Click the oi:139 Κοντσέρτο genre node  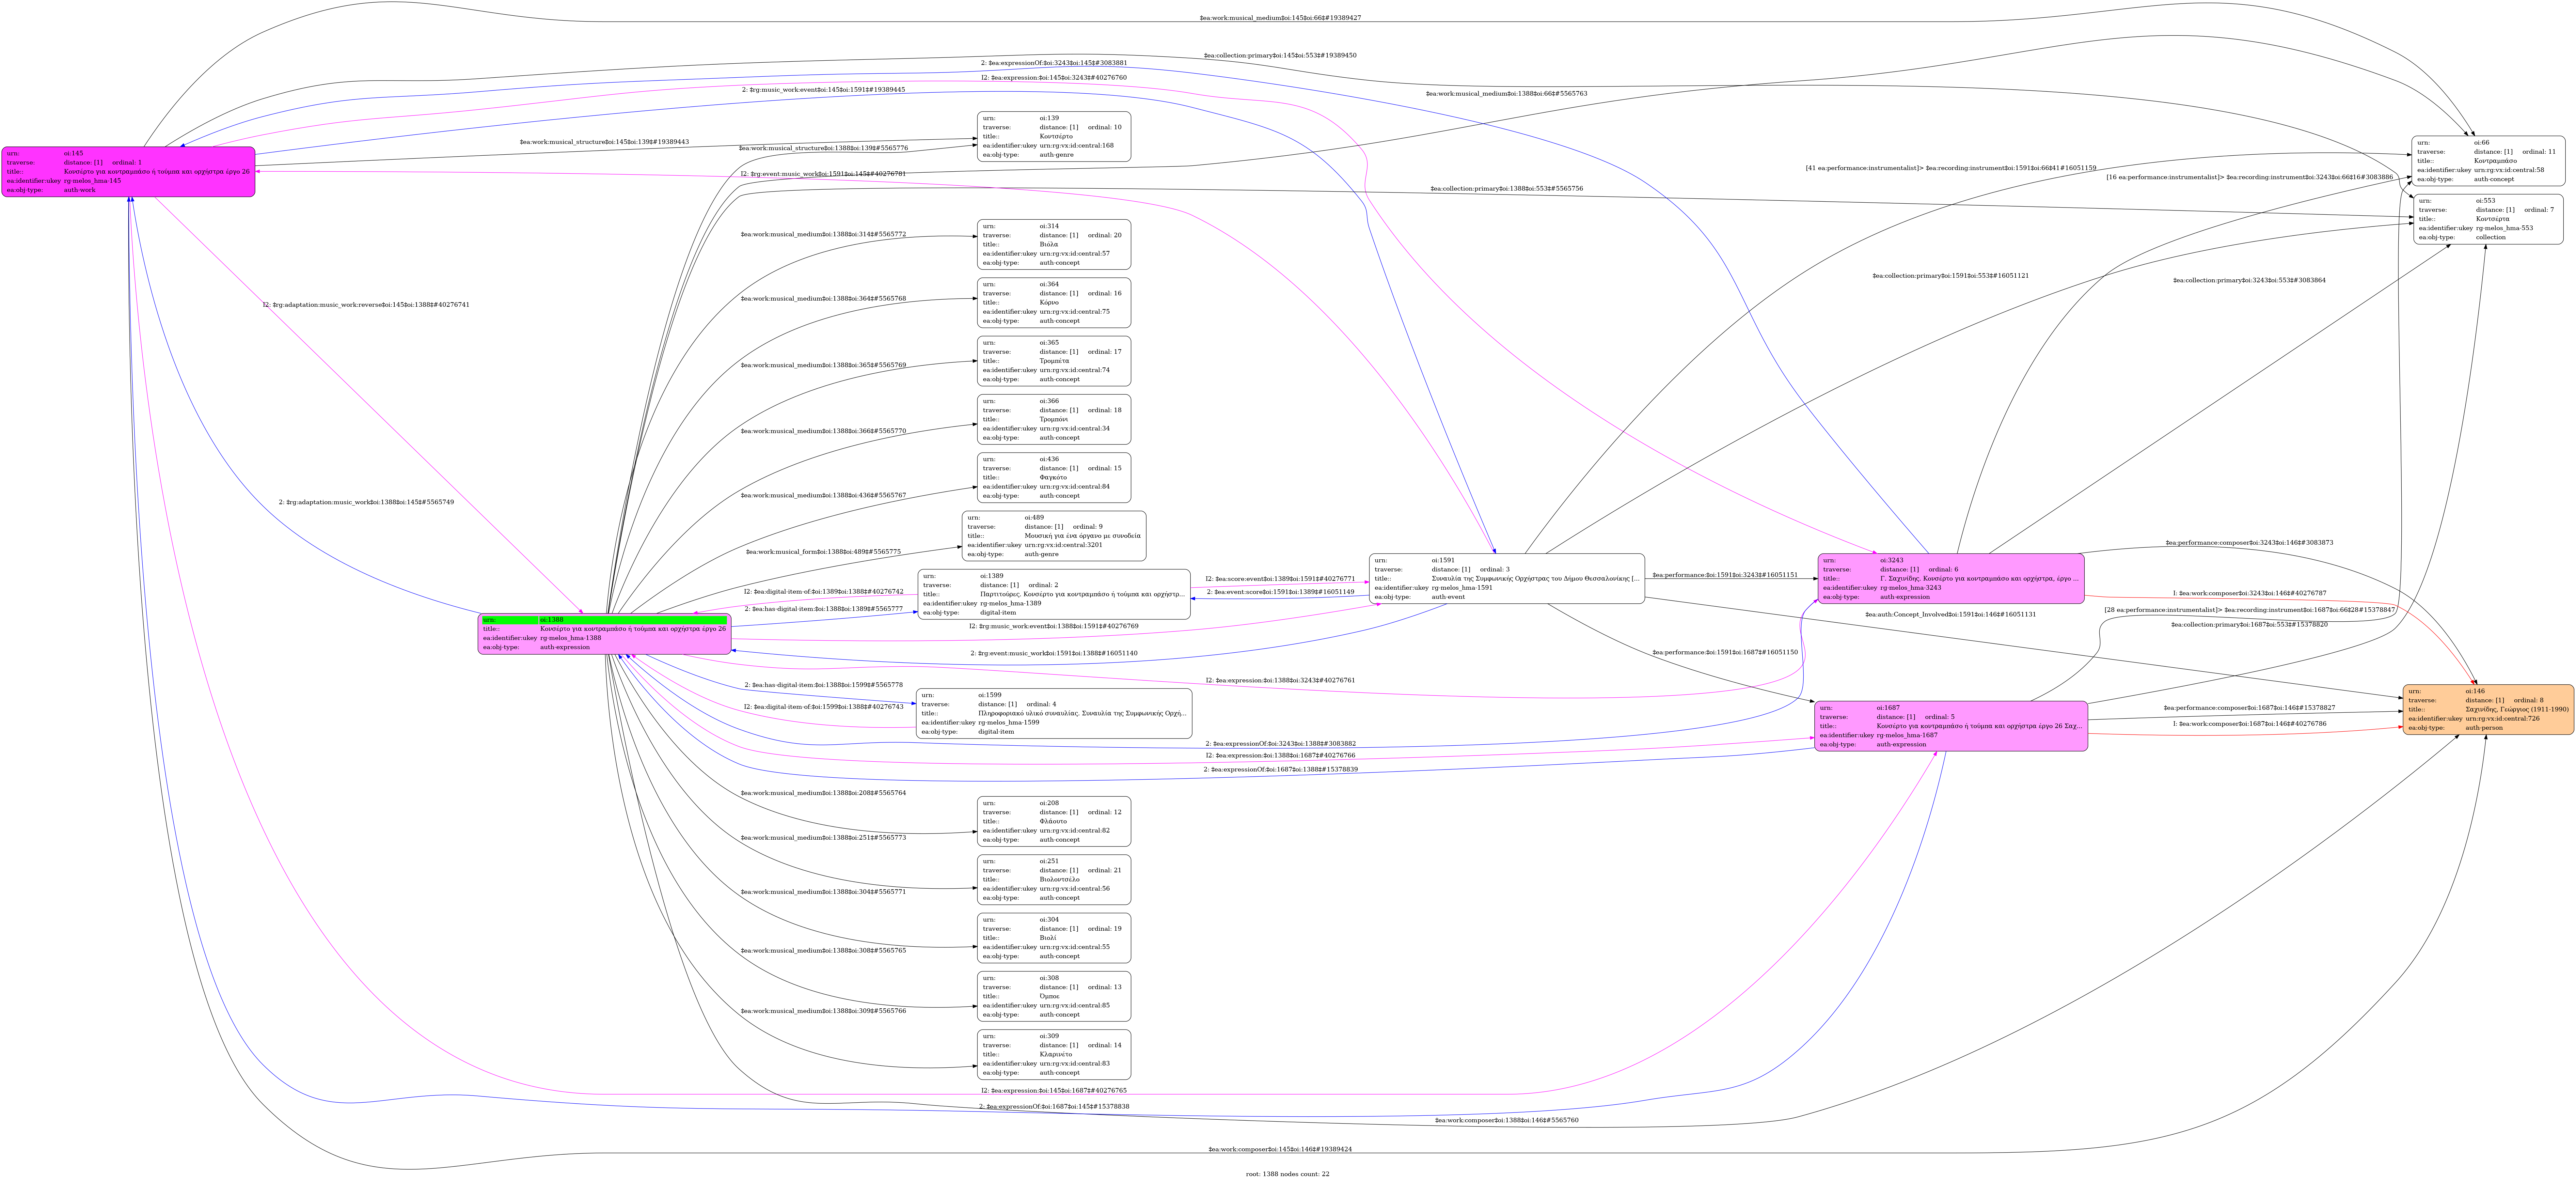click(1054, 137)
